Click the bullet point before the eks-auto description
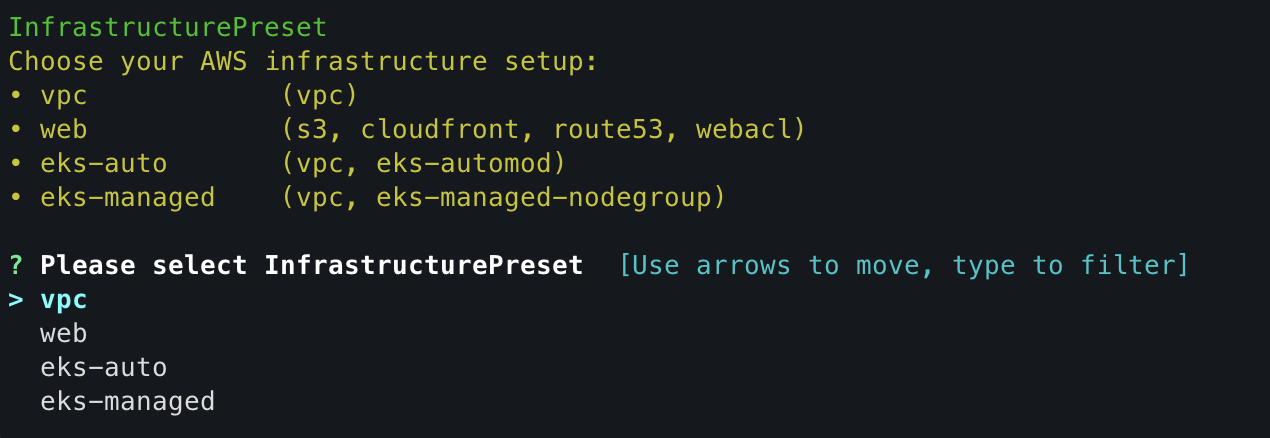 click(16, 163)
